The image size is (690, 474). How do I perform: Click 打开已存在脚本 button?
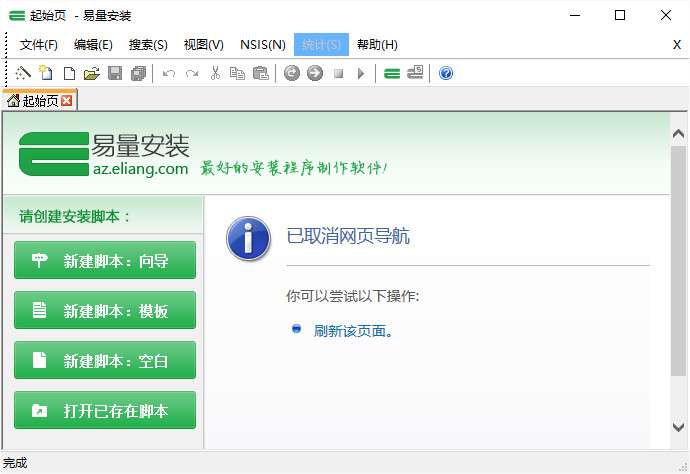(x=105, y=411)
